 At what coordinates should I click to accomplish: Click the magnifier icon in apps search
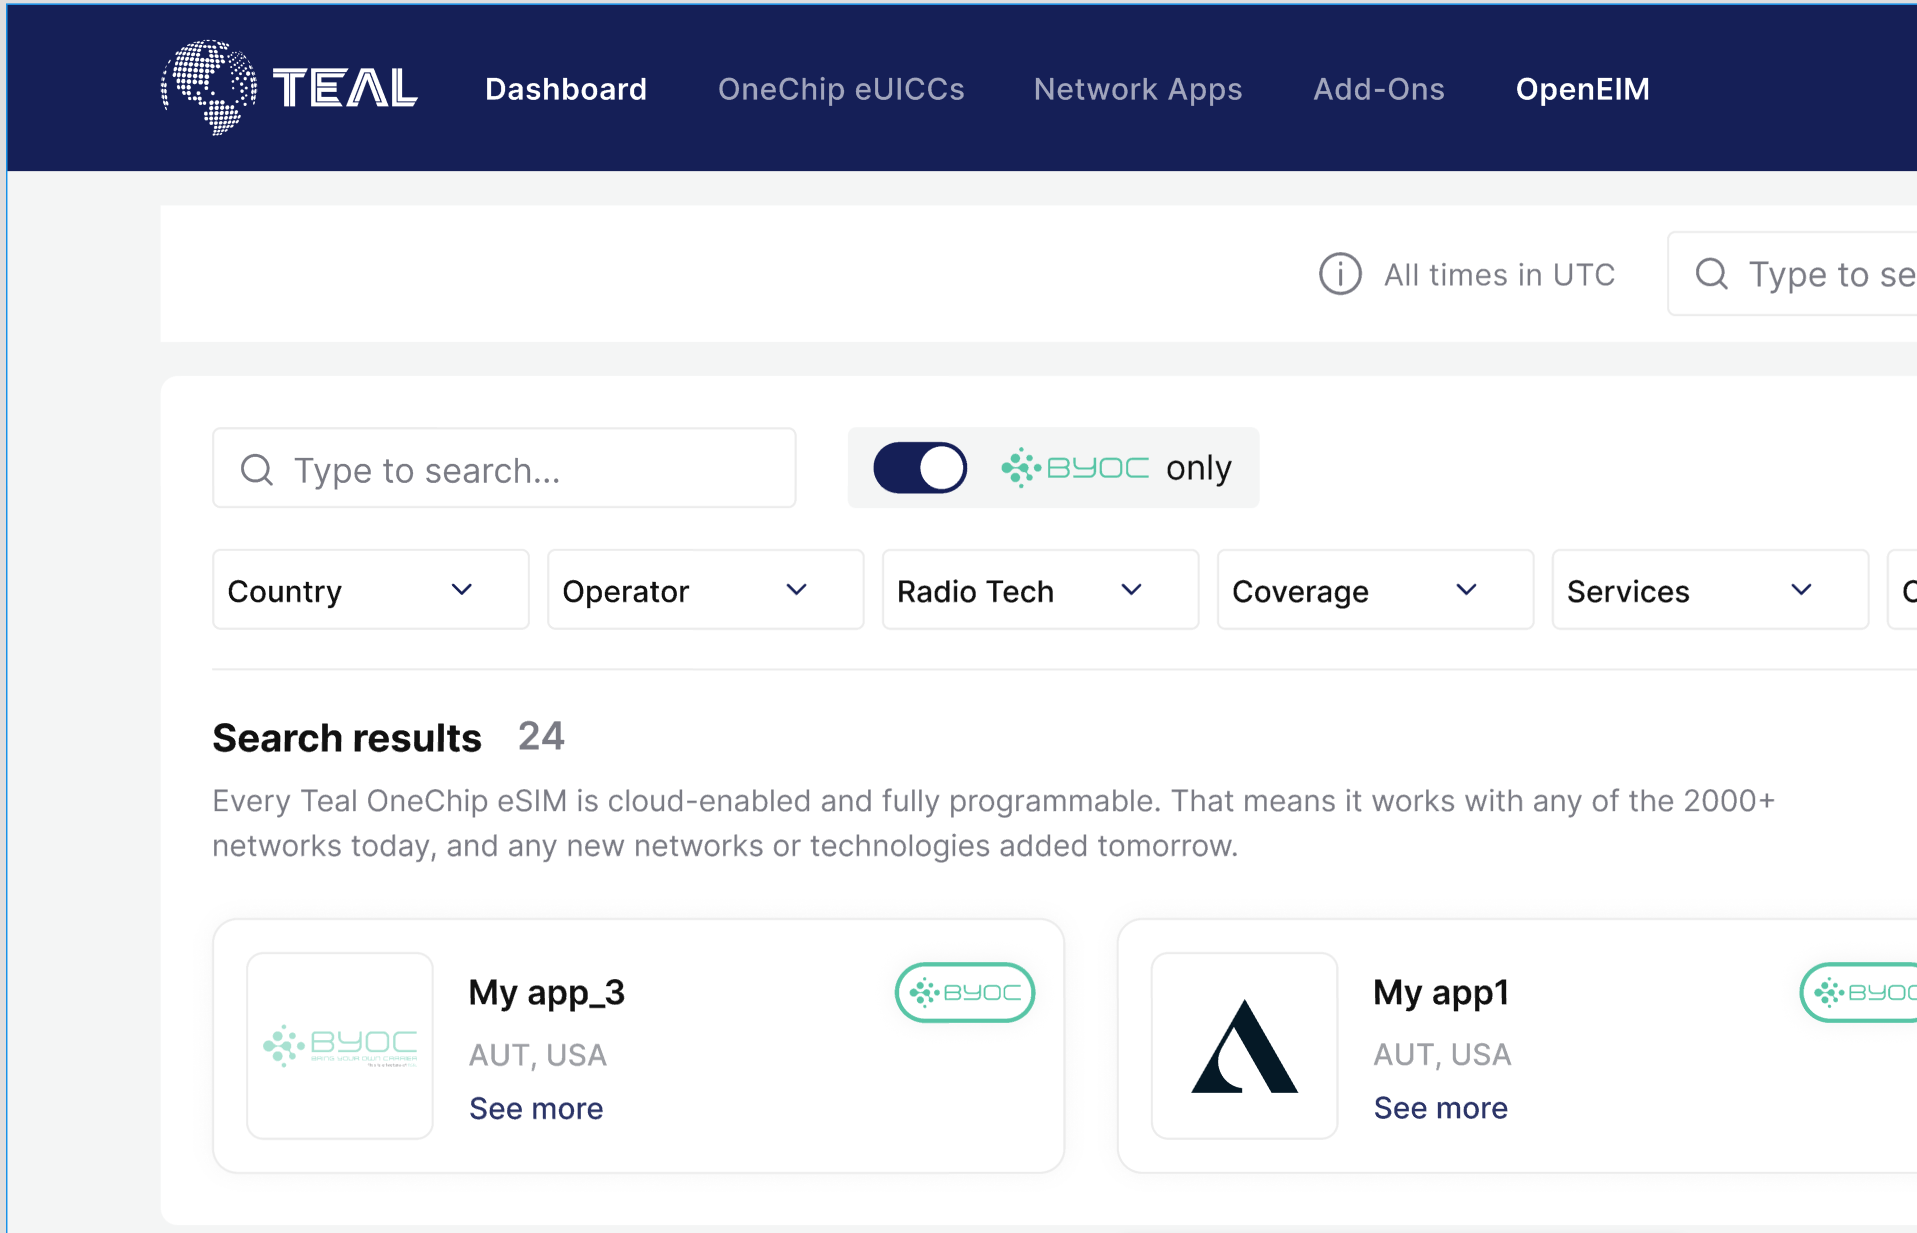[257, 469]
